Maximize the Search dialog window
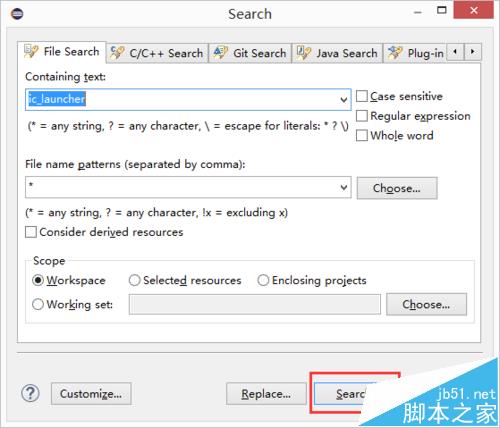The height and width of the screenshot is (428, 500). (x=442, y=10)
